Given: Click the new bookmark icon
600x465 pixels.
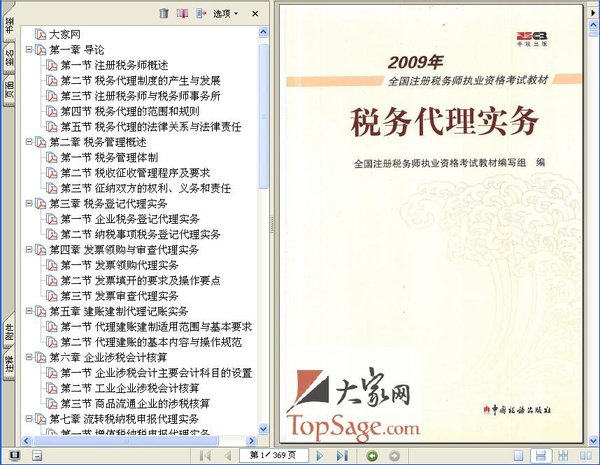Looking at the screenshot, I should (x=182, y=13).
